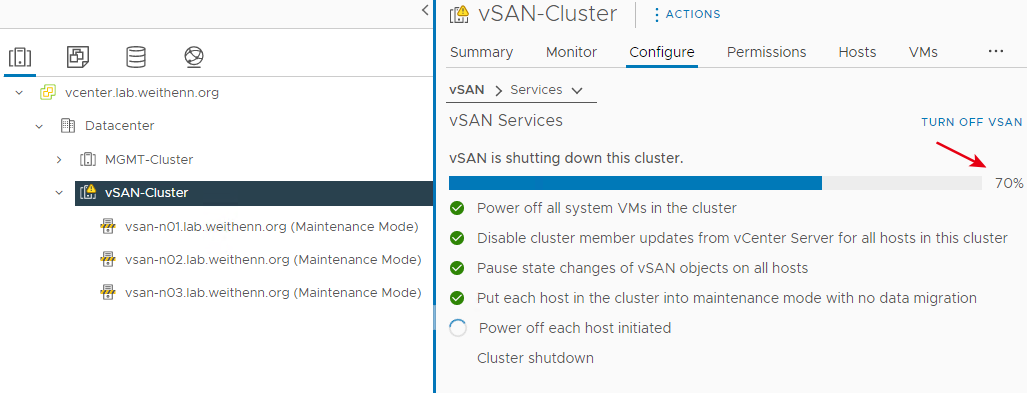1027x393 pixels.
Task: Switch to the Monitor tab
Action: pos(571,52)
